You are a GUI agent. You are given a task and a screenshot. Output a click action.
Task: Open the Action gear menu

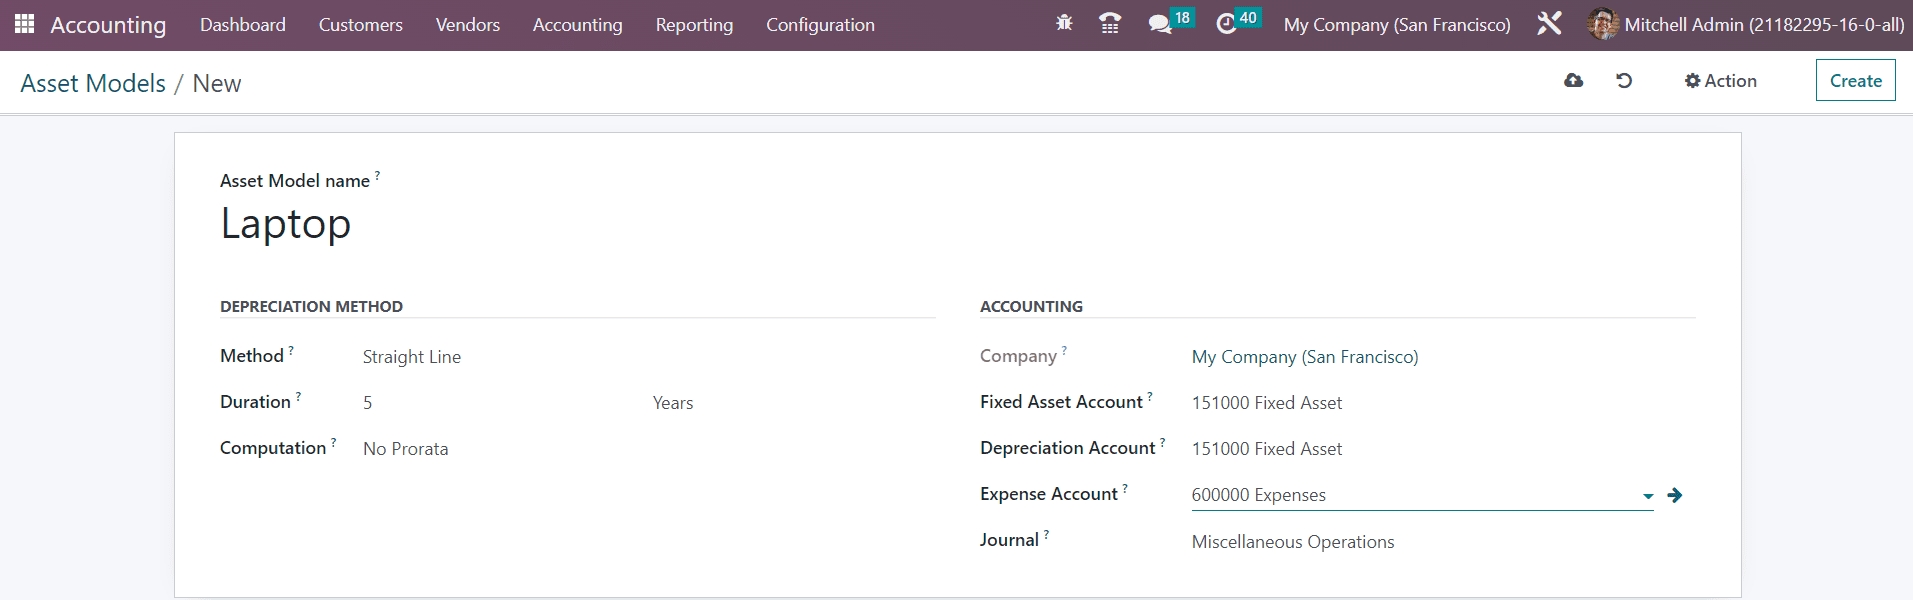(1720, 81)
